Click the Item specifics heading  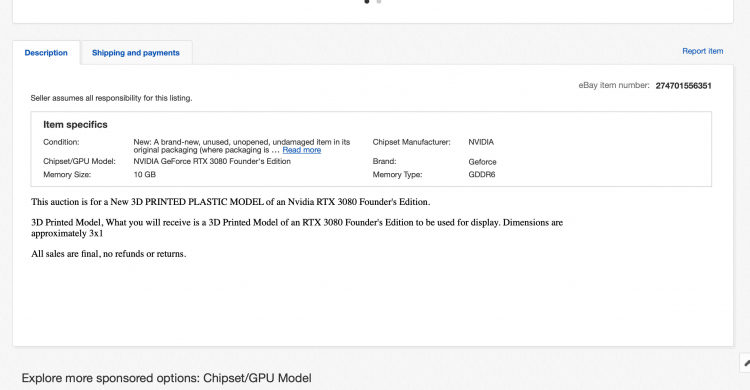pos(75,124)
